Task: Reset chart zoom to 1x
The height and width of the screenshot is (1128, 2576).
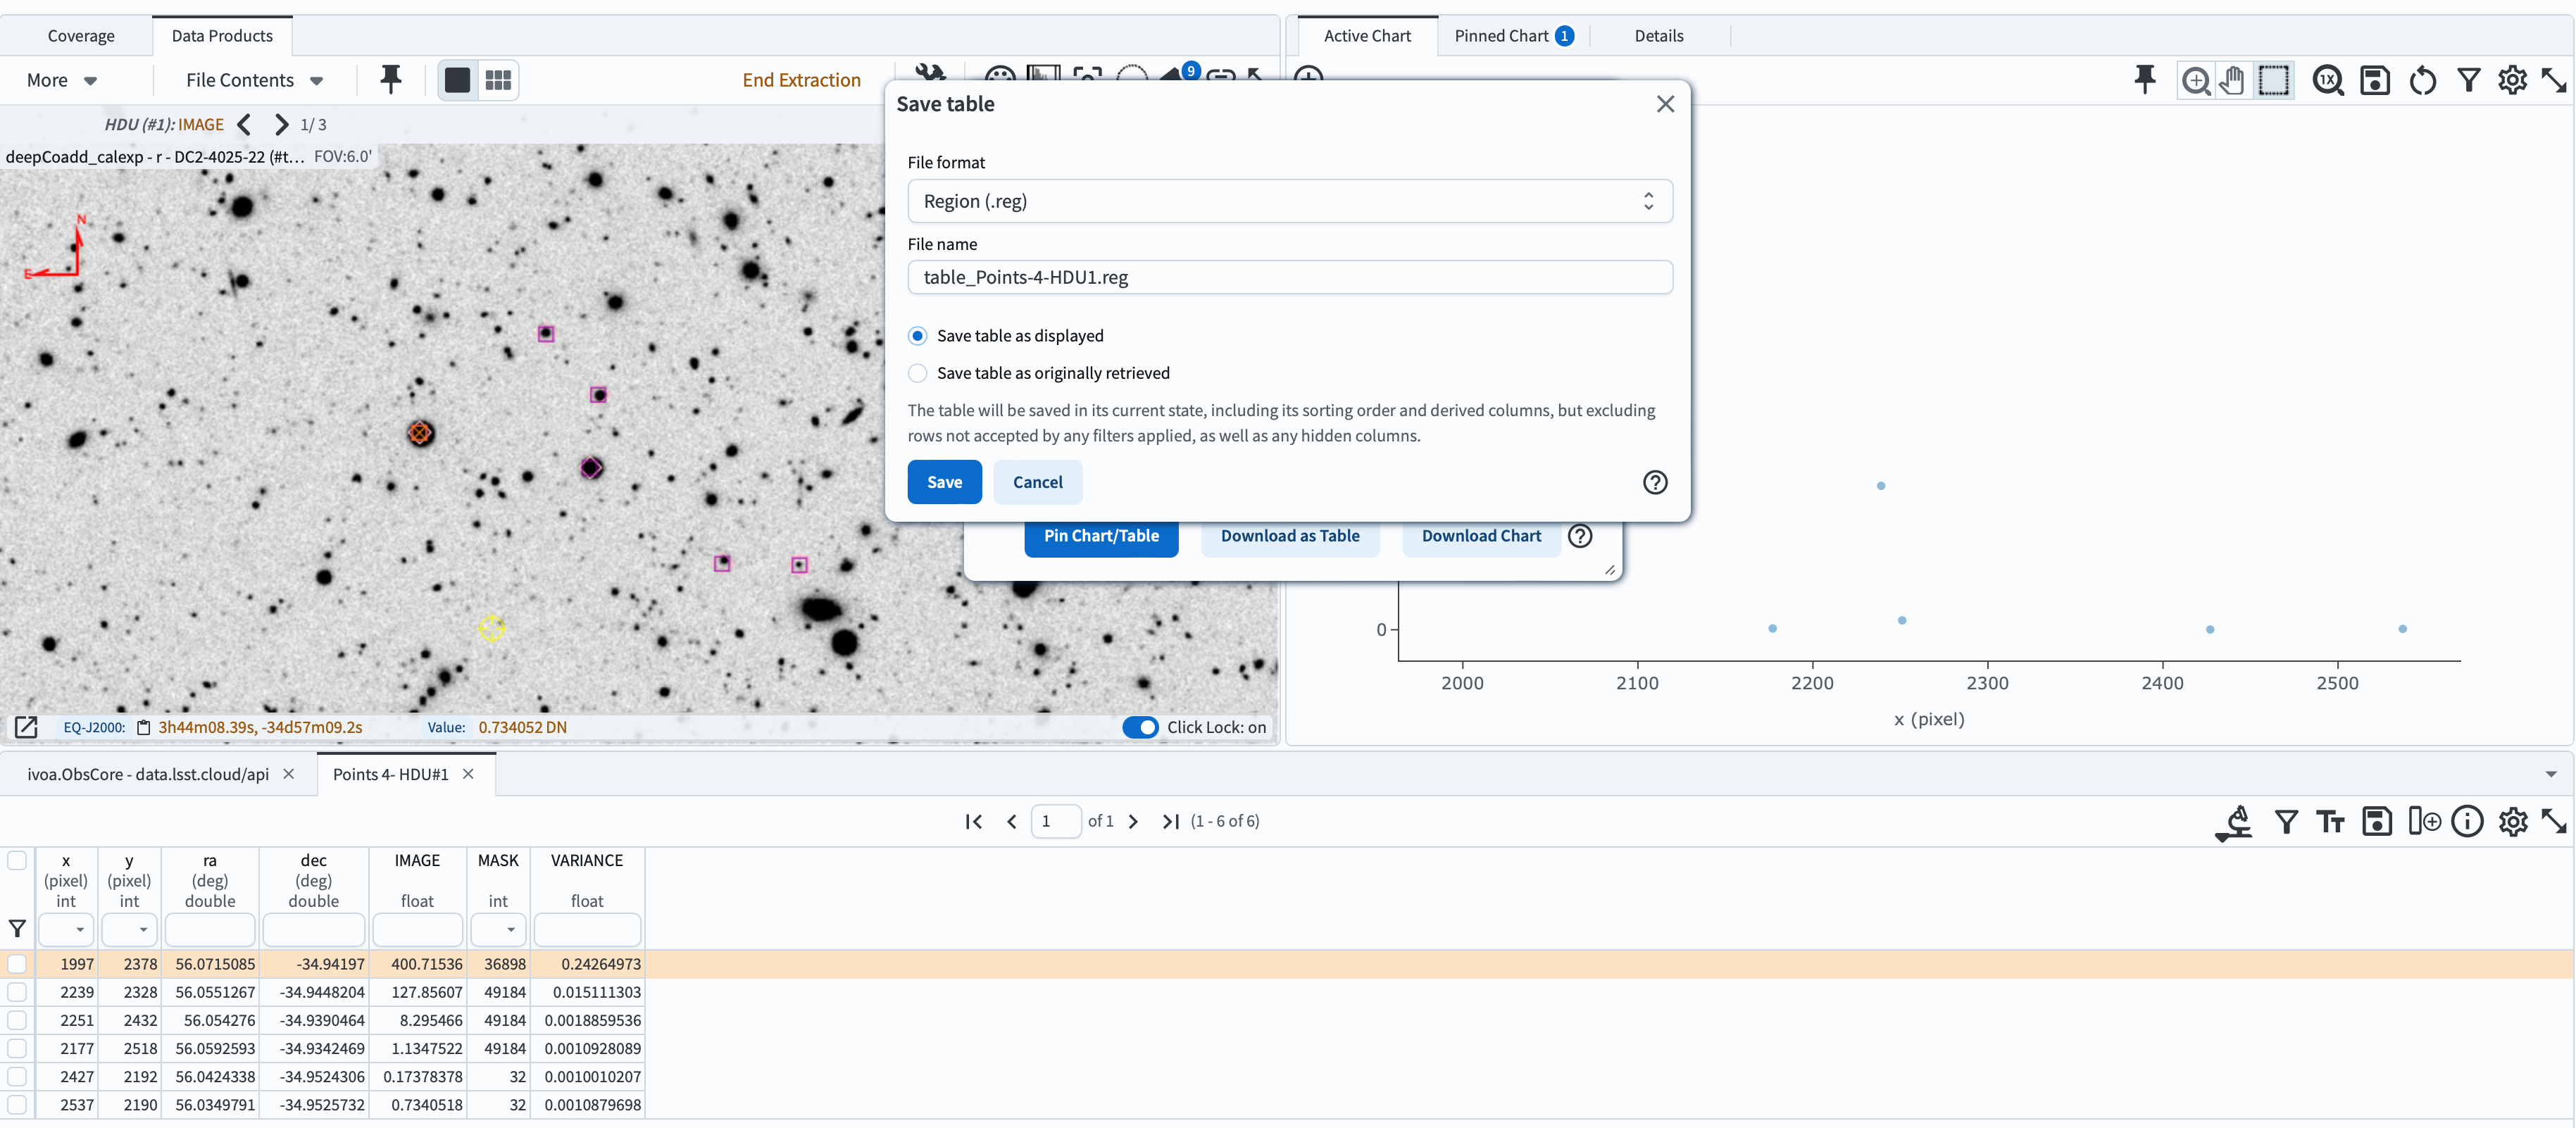Action: [x=2327, y=80]
